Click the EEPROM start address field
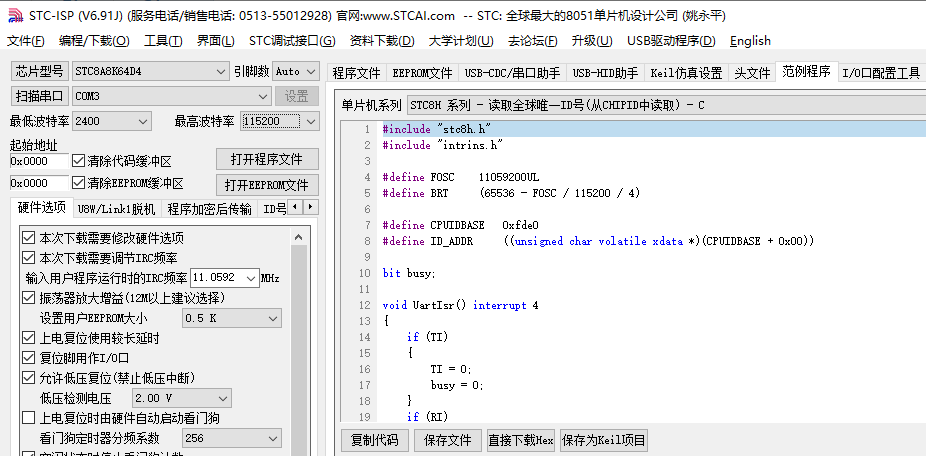Screen dimensions: 926x456 39,183
